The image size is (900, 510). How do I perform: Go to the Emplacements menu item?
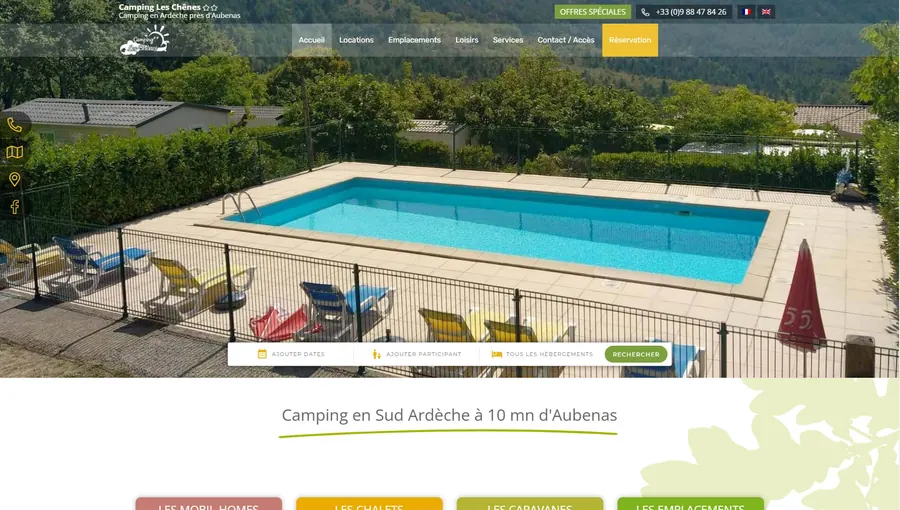click(x=414, y=40)
